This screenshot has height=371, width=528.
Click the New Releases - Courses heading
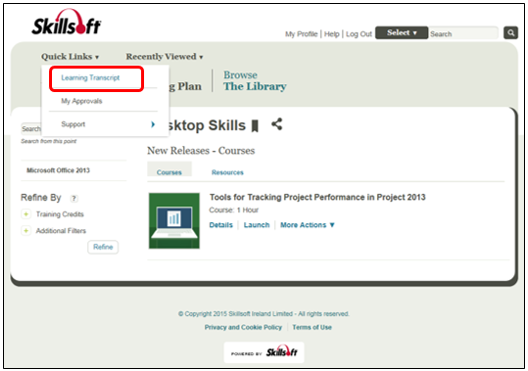pyautogui.click(x=201, y=150)
